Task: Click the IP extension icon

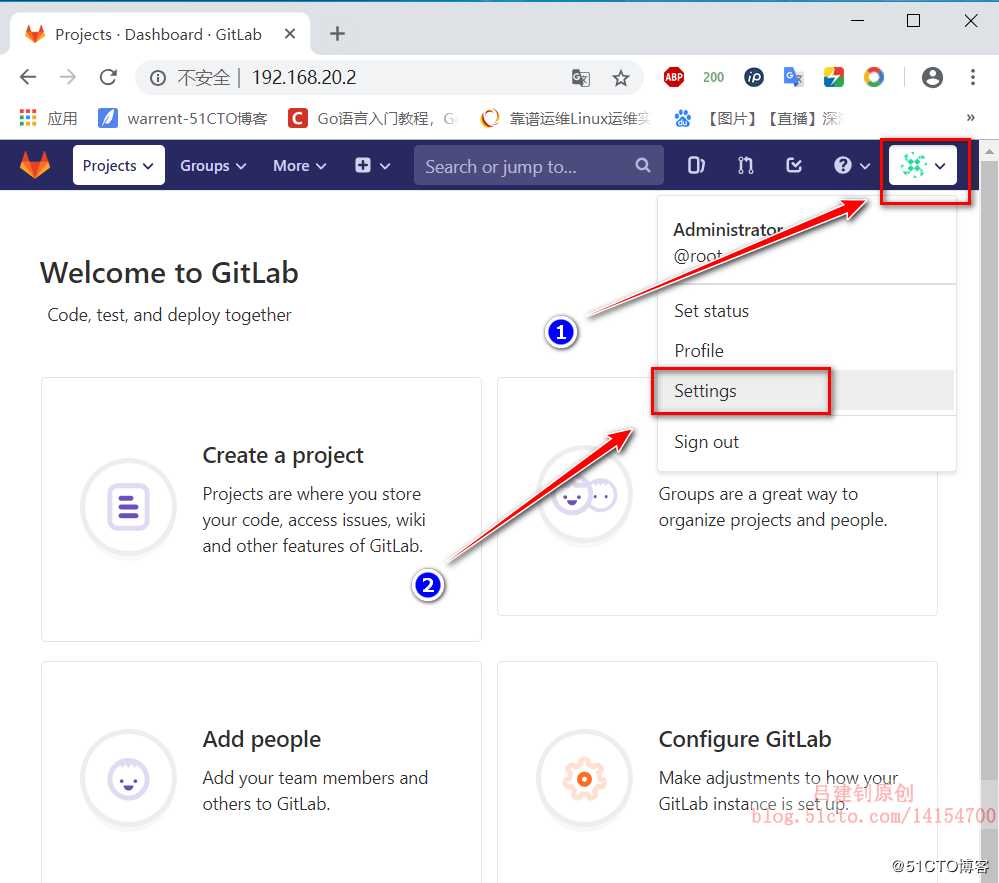Action: (x=754, y=77)
